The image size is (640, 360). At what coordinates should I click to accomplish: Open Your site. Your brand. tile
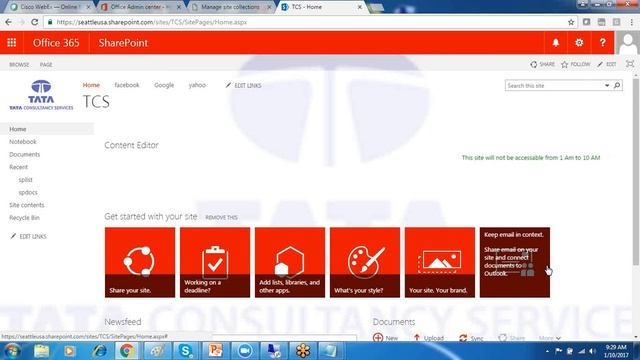pyautogui.click(x=440, y=262)
